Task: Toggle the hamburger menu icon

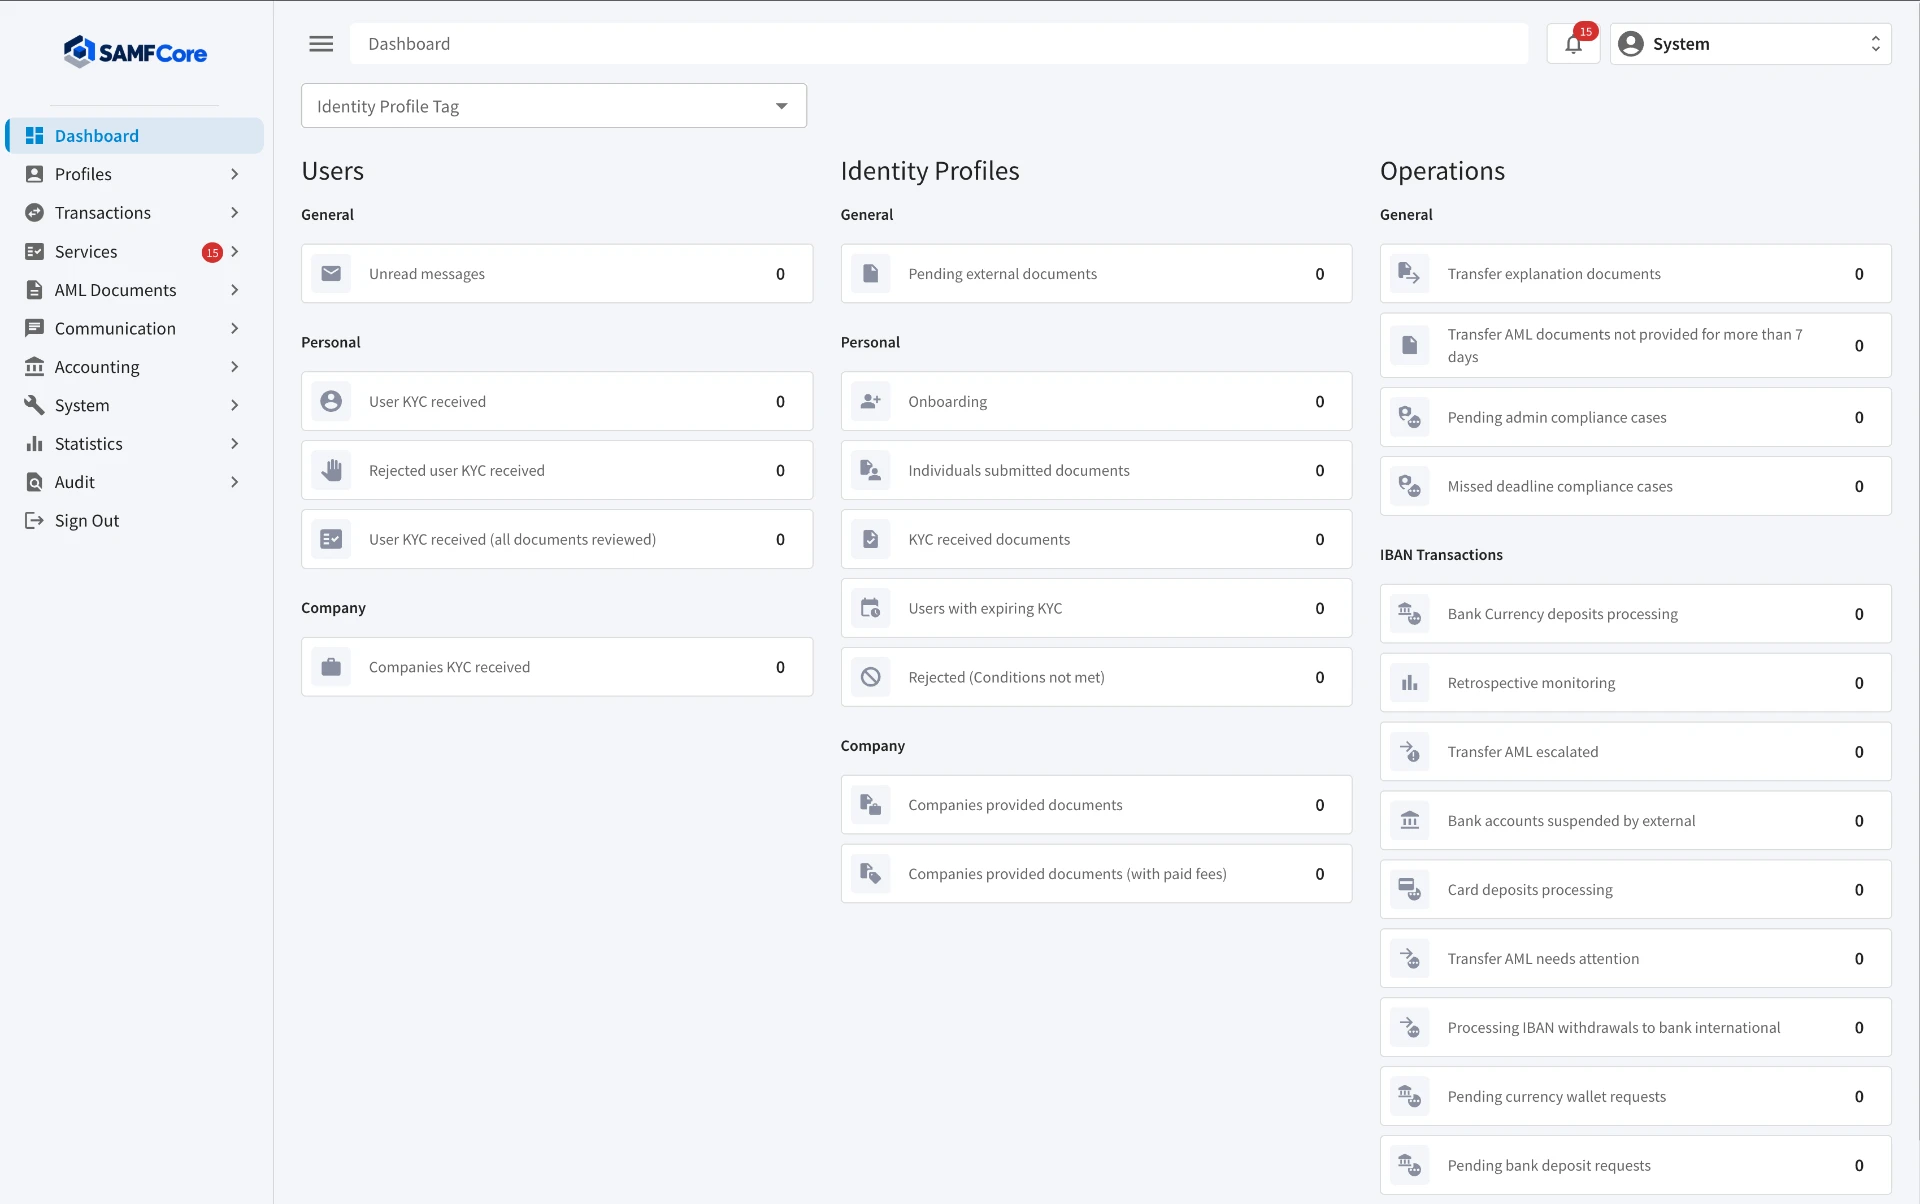Action: [321, 44]
